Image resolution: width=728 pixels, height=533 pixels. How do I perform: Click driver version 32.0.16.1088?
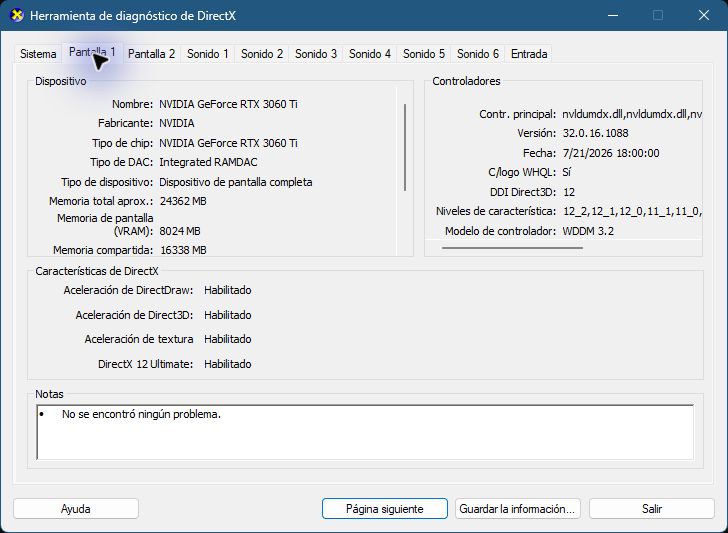[595, 133]
